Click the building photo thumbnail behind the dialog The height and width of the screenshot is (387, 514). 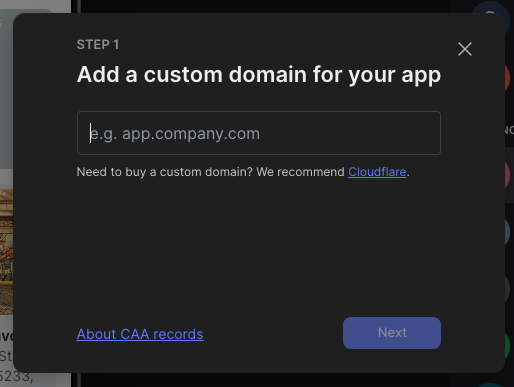pyautogui.click(x=6, y=252)
